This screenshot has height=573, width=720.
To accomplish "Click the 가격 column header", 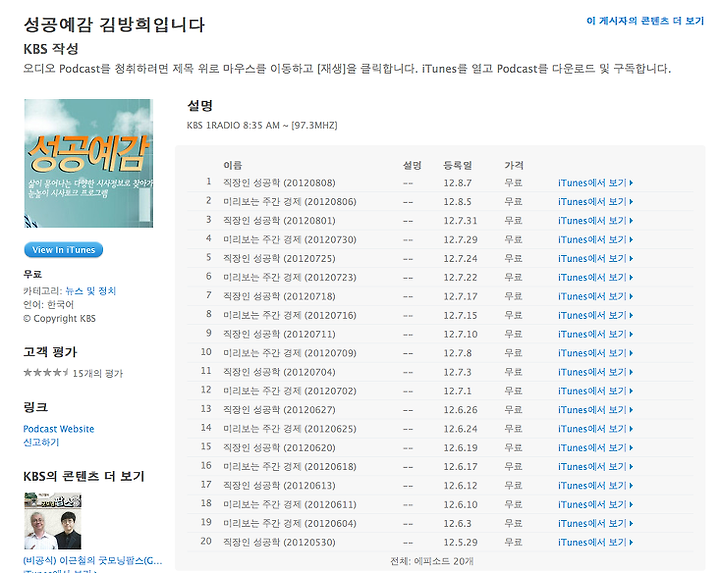I will click(514, 165).
